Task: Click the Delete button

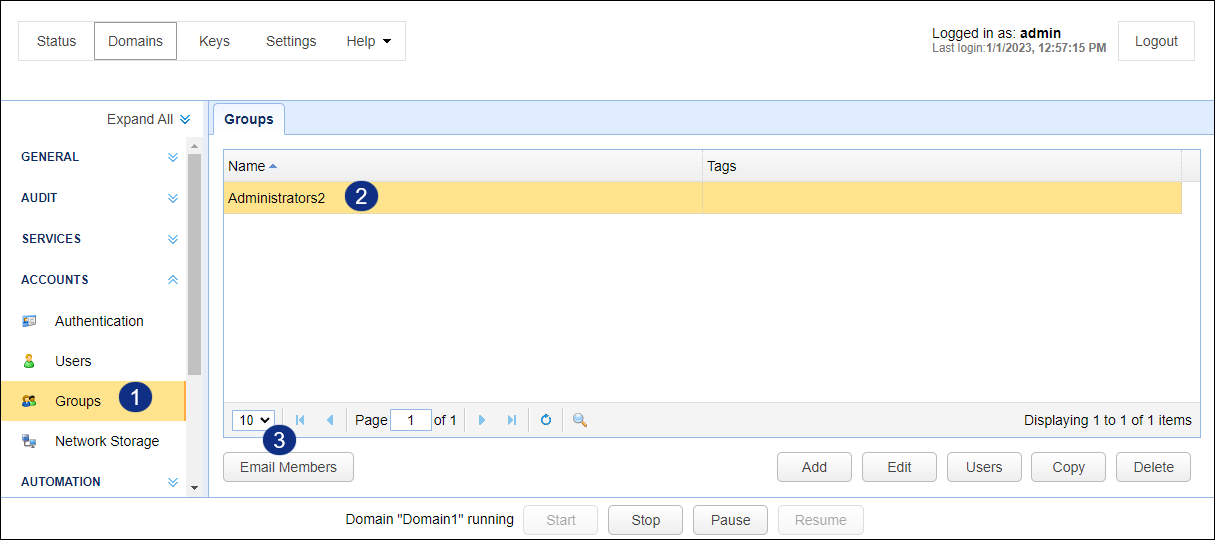Action: 1153,467
